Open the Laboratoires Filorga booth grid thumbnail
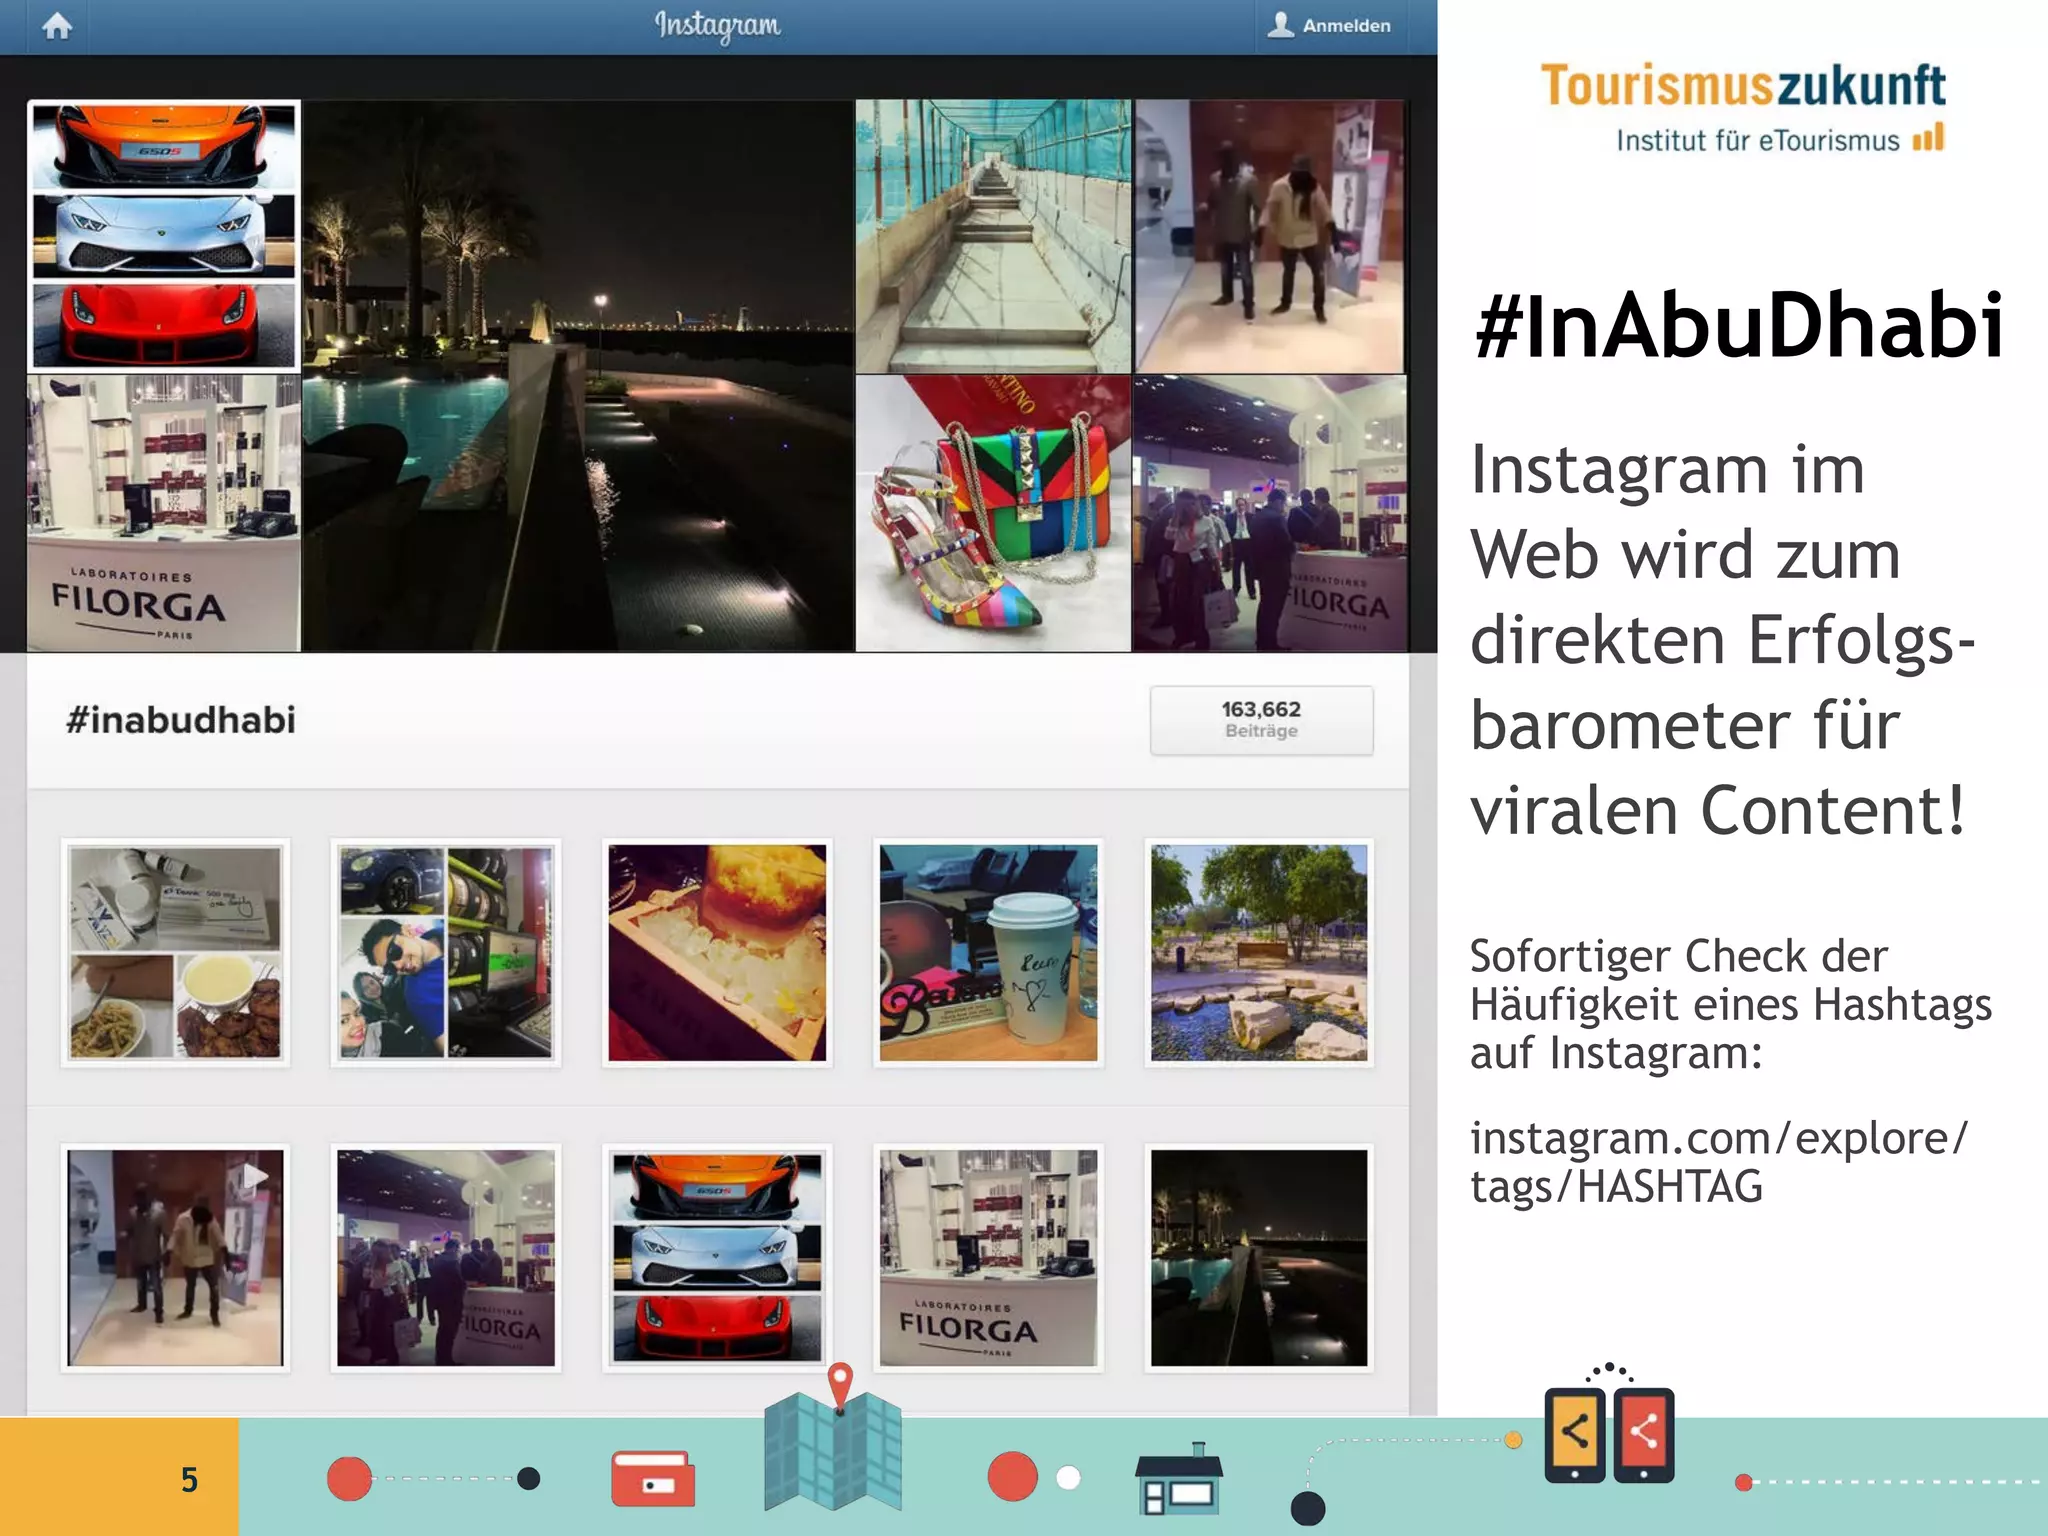2048x1536 pixels. point(988,1258)
